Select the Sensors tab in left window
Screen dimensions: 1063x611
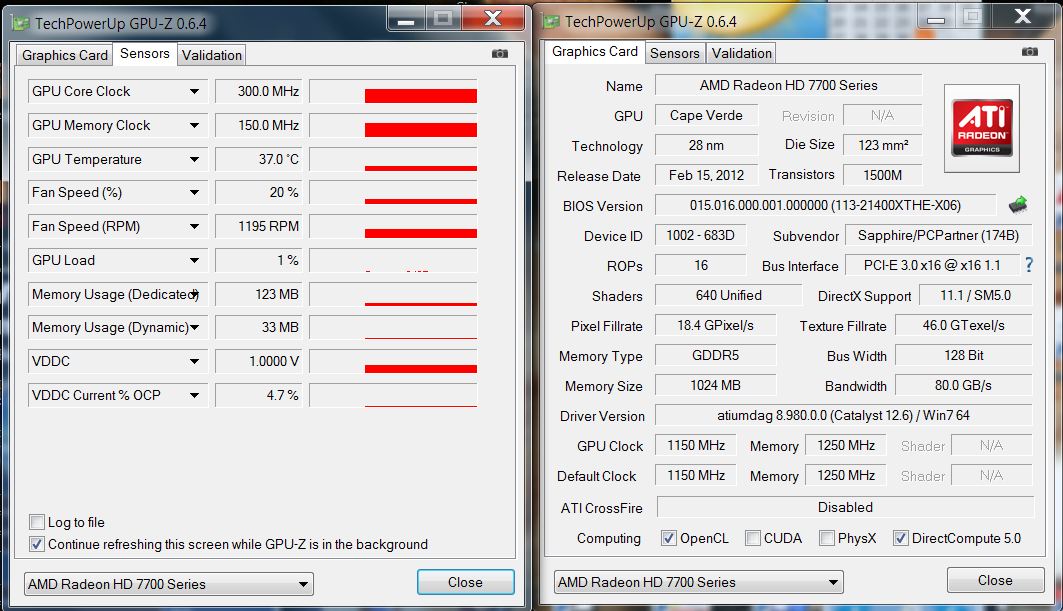click(x=144, y=54)
